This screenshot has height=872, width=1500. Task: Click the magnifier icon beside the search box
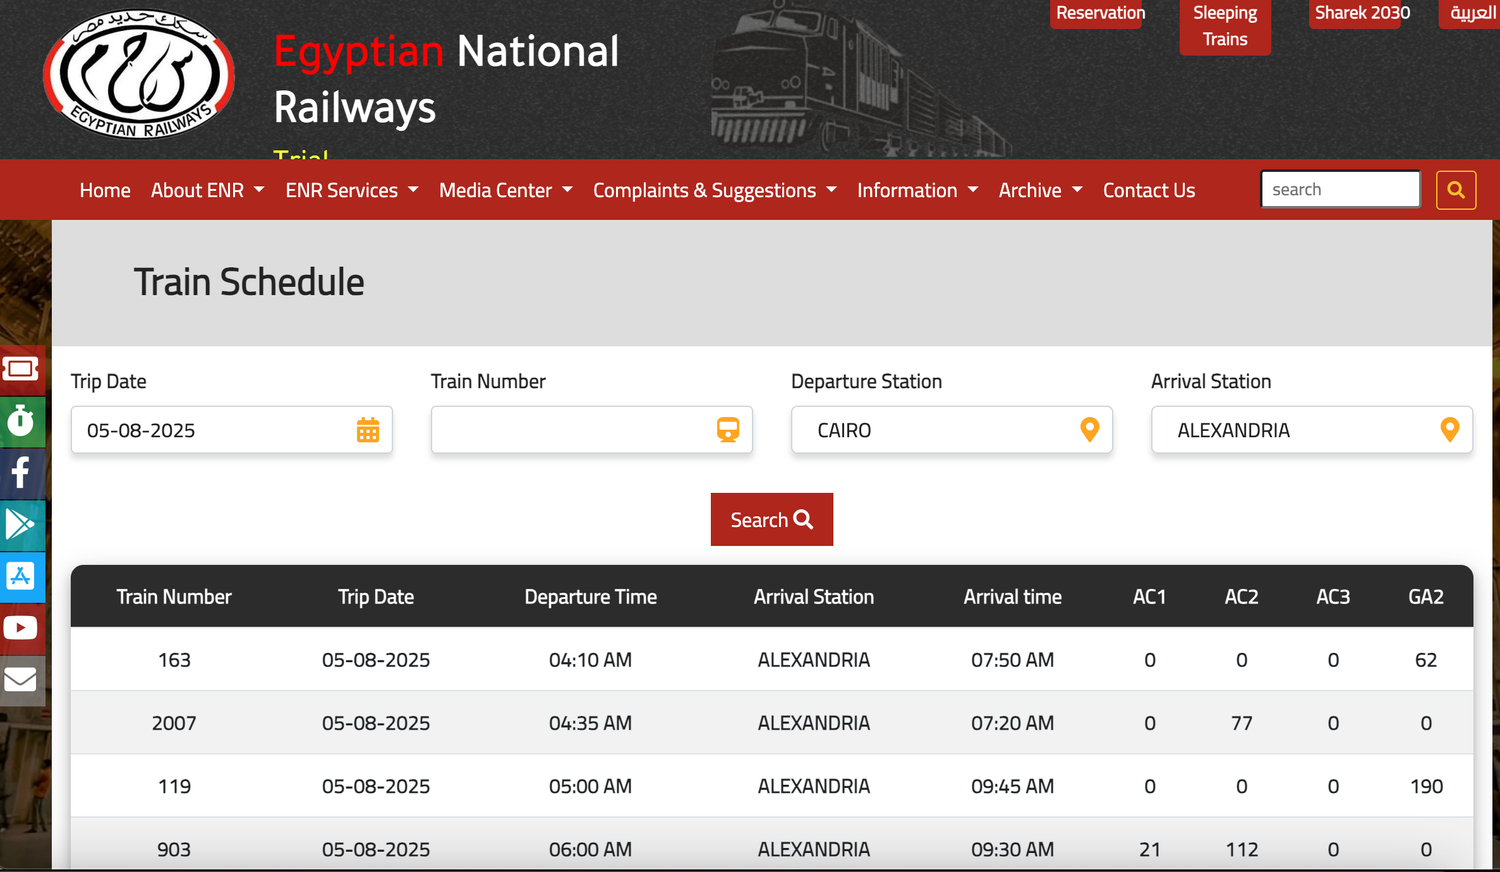(1456, 189)
